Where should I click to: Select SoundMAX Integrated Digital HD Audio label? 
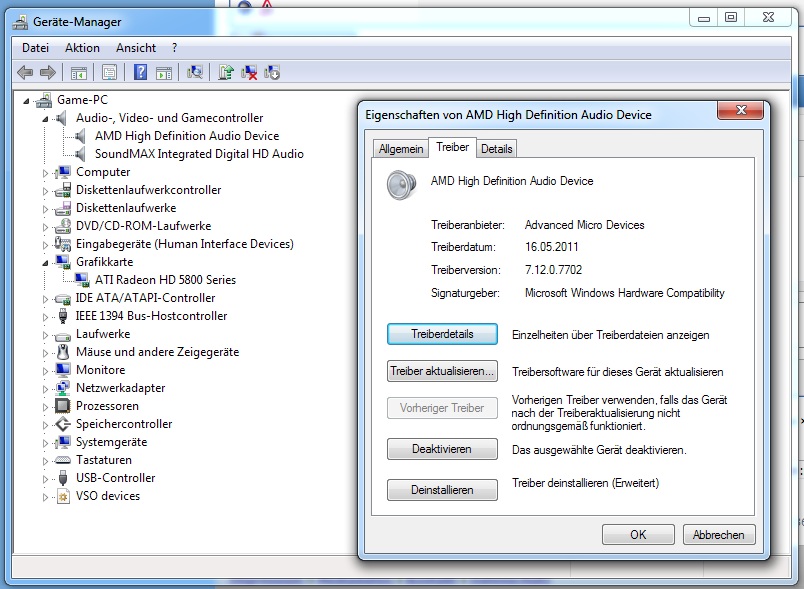pos(199,154)
